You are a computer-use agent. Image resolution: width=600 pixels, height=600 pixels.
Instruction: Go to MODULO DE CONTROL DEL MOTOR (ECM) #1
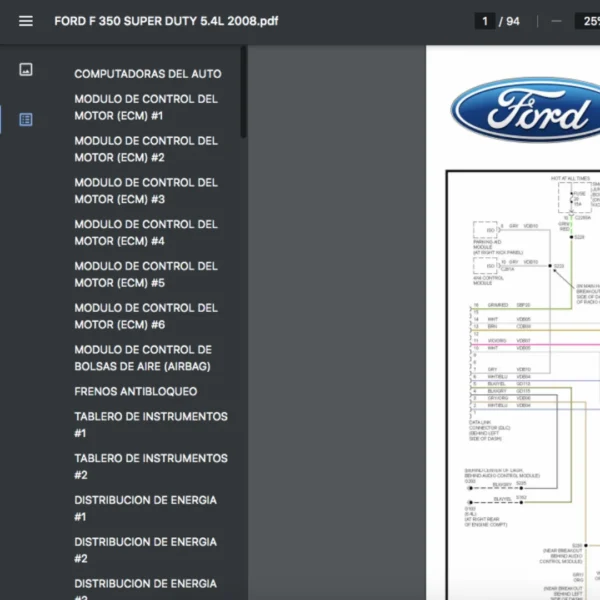pyautogui.click(x=146, y=108)
